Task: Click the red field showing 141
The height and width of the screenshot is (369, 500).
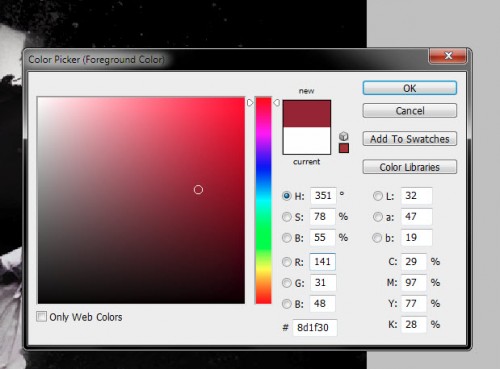Action: click(x=322, y=262)
